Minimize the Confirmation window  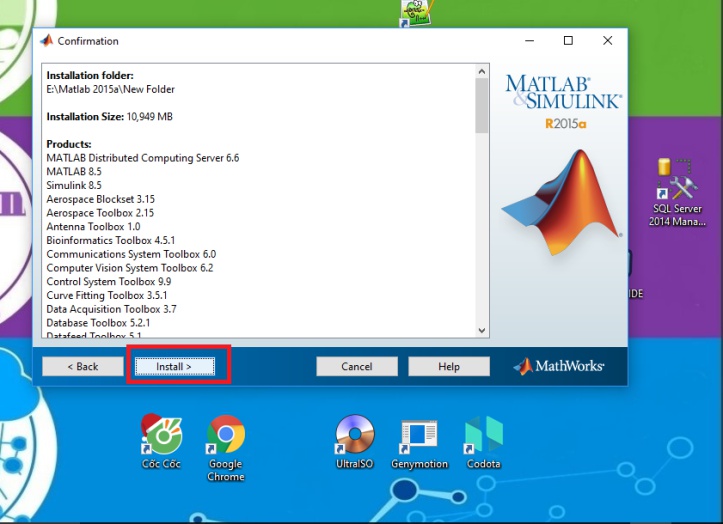[529, 41]
